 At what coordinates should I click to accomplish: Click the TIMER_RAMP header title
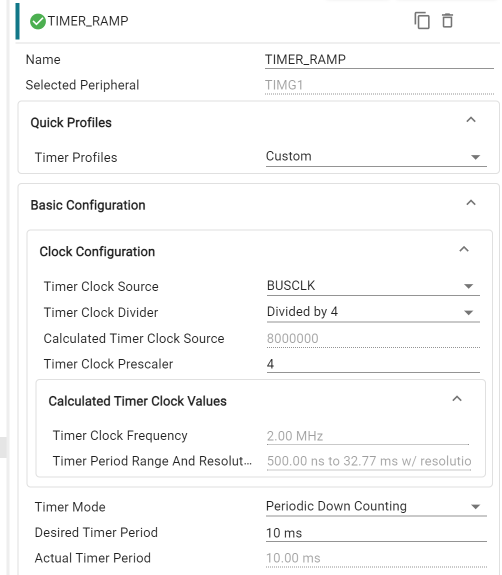[x=88, y=21]
